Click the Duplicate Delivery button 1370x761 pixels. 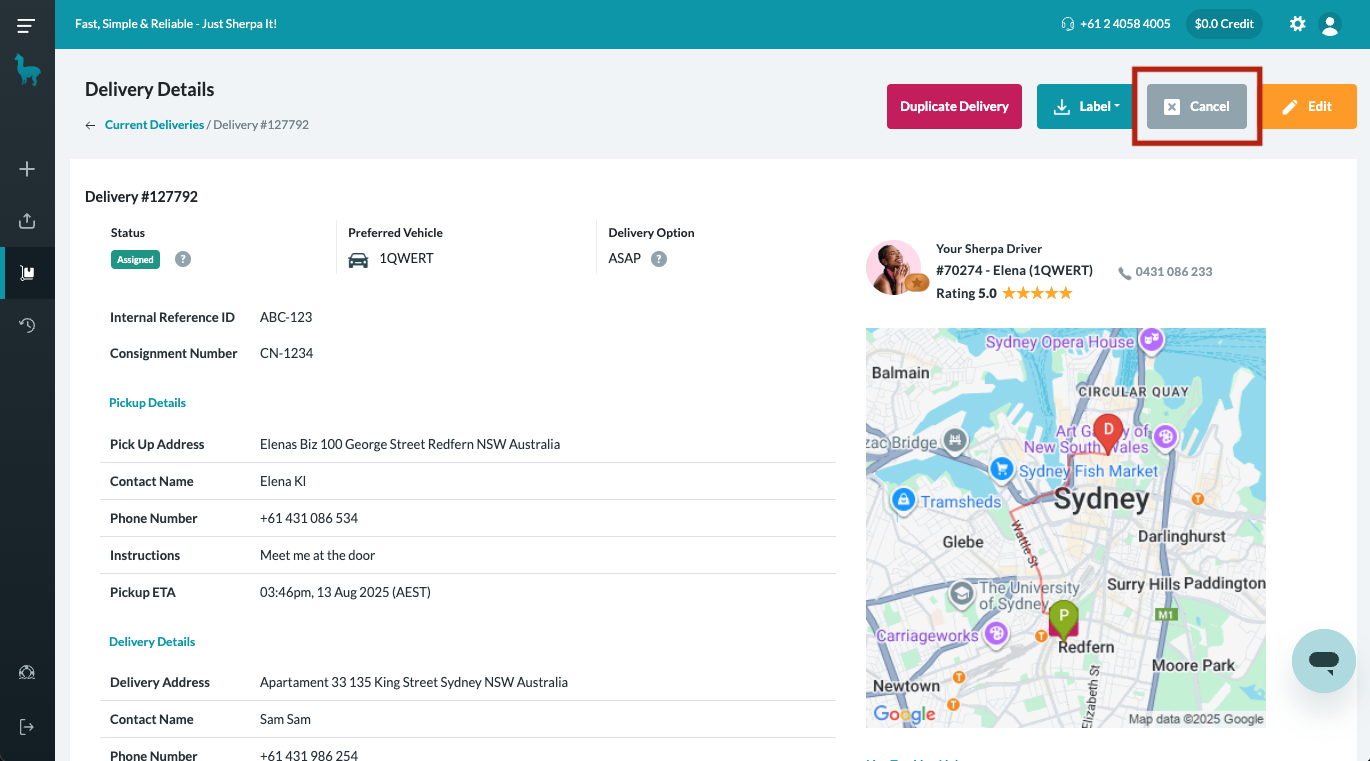(x=954, y=107)
